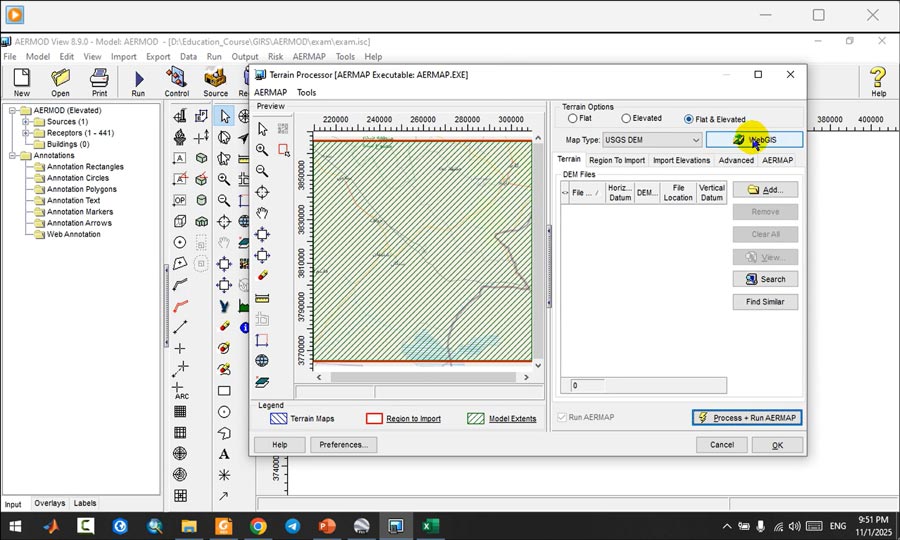Expand the Sources (1) tree node
900x540 pixels.
pos(26,122)
